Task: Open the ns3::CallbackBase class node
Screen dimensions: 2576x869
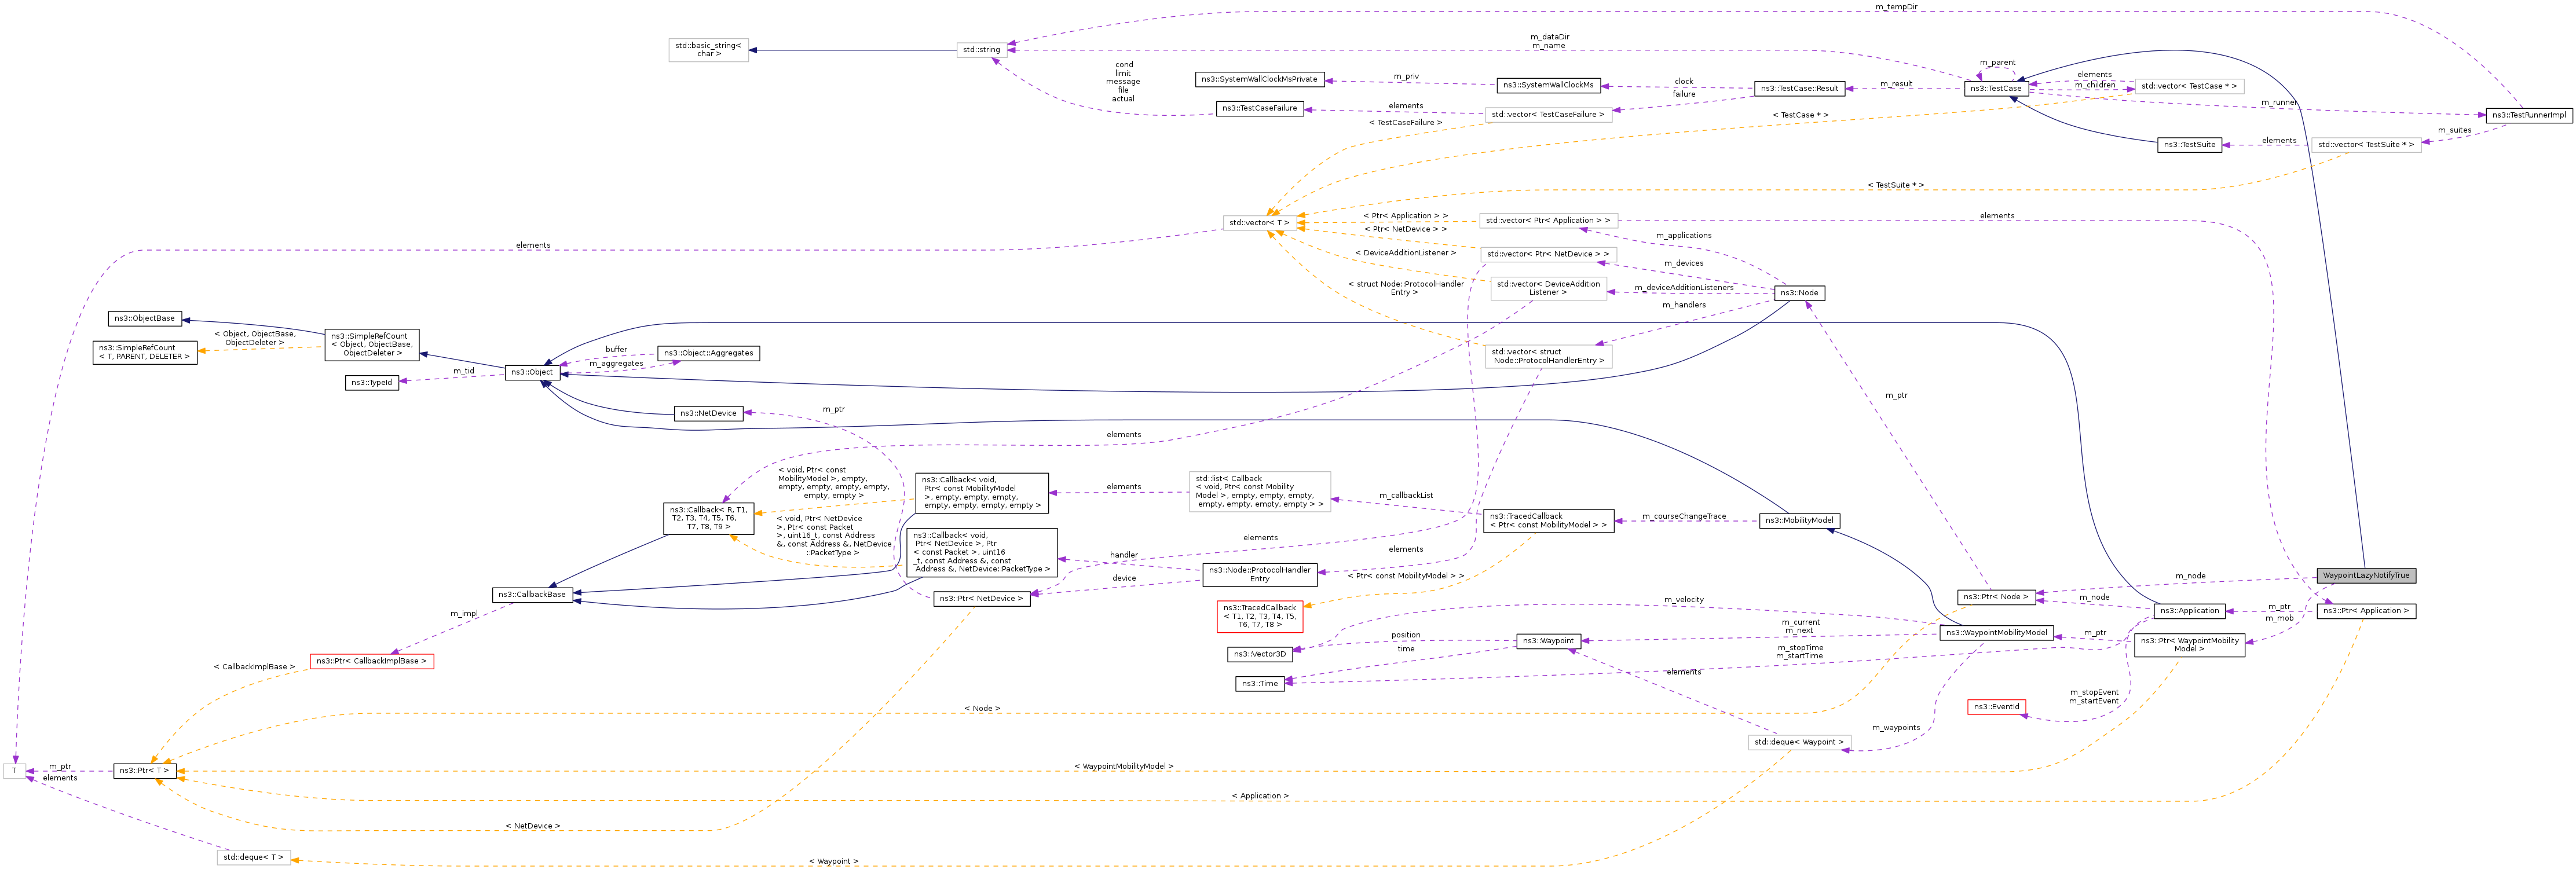Action: pos(532,595)
